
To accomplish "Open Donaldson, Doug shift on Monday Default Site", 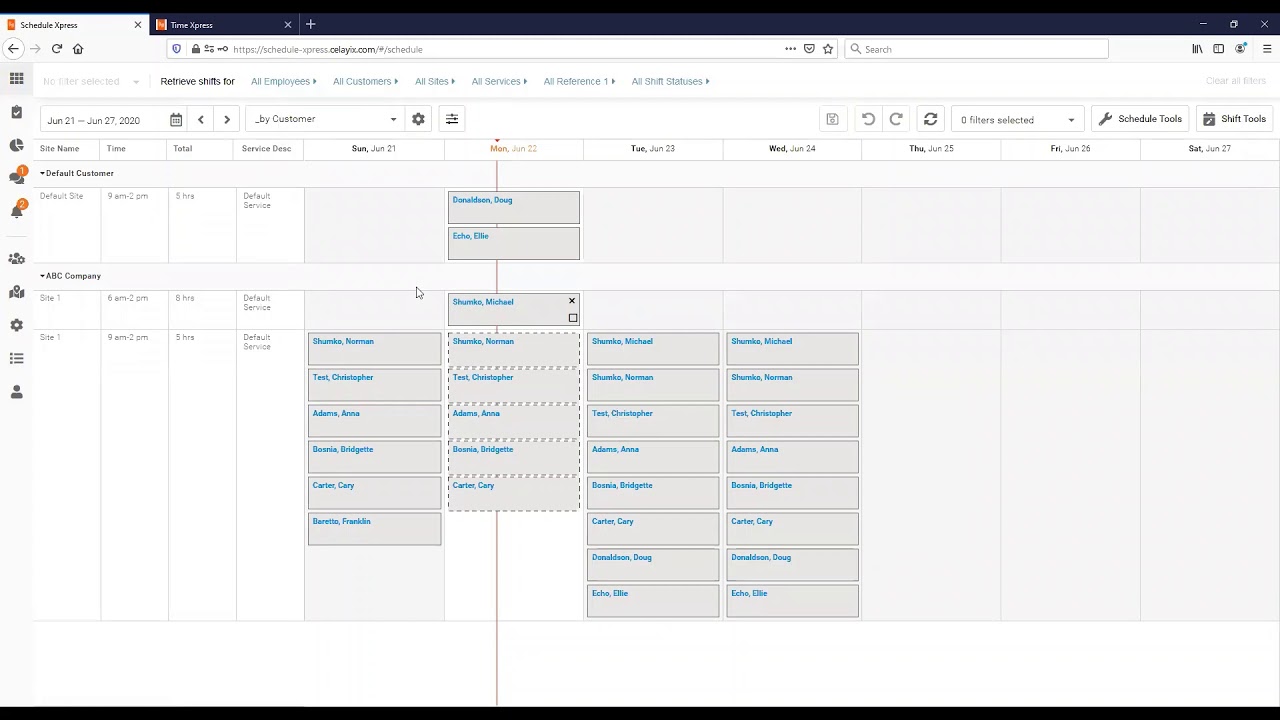I will coord(513,207).
